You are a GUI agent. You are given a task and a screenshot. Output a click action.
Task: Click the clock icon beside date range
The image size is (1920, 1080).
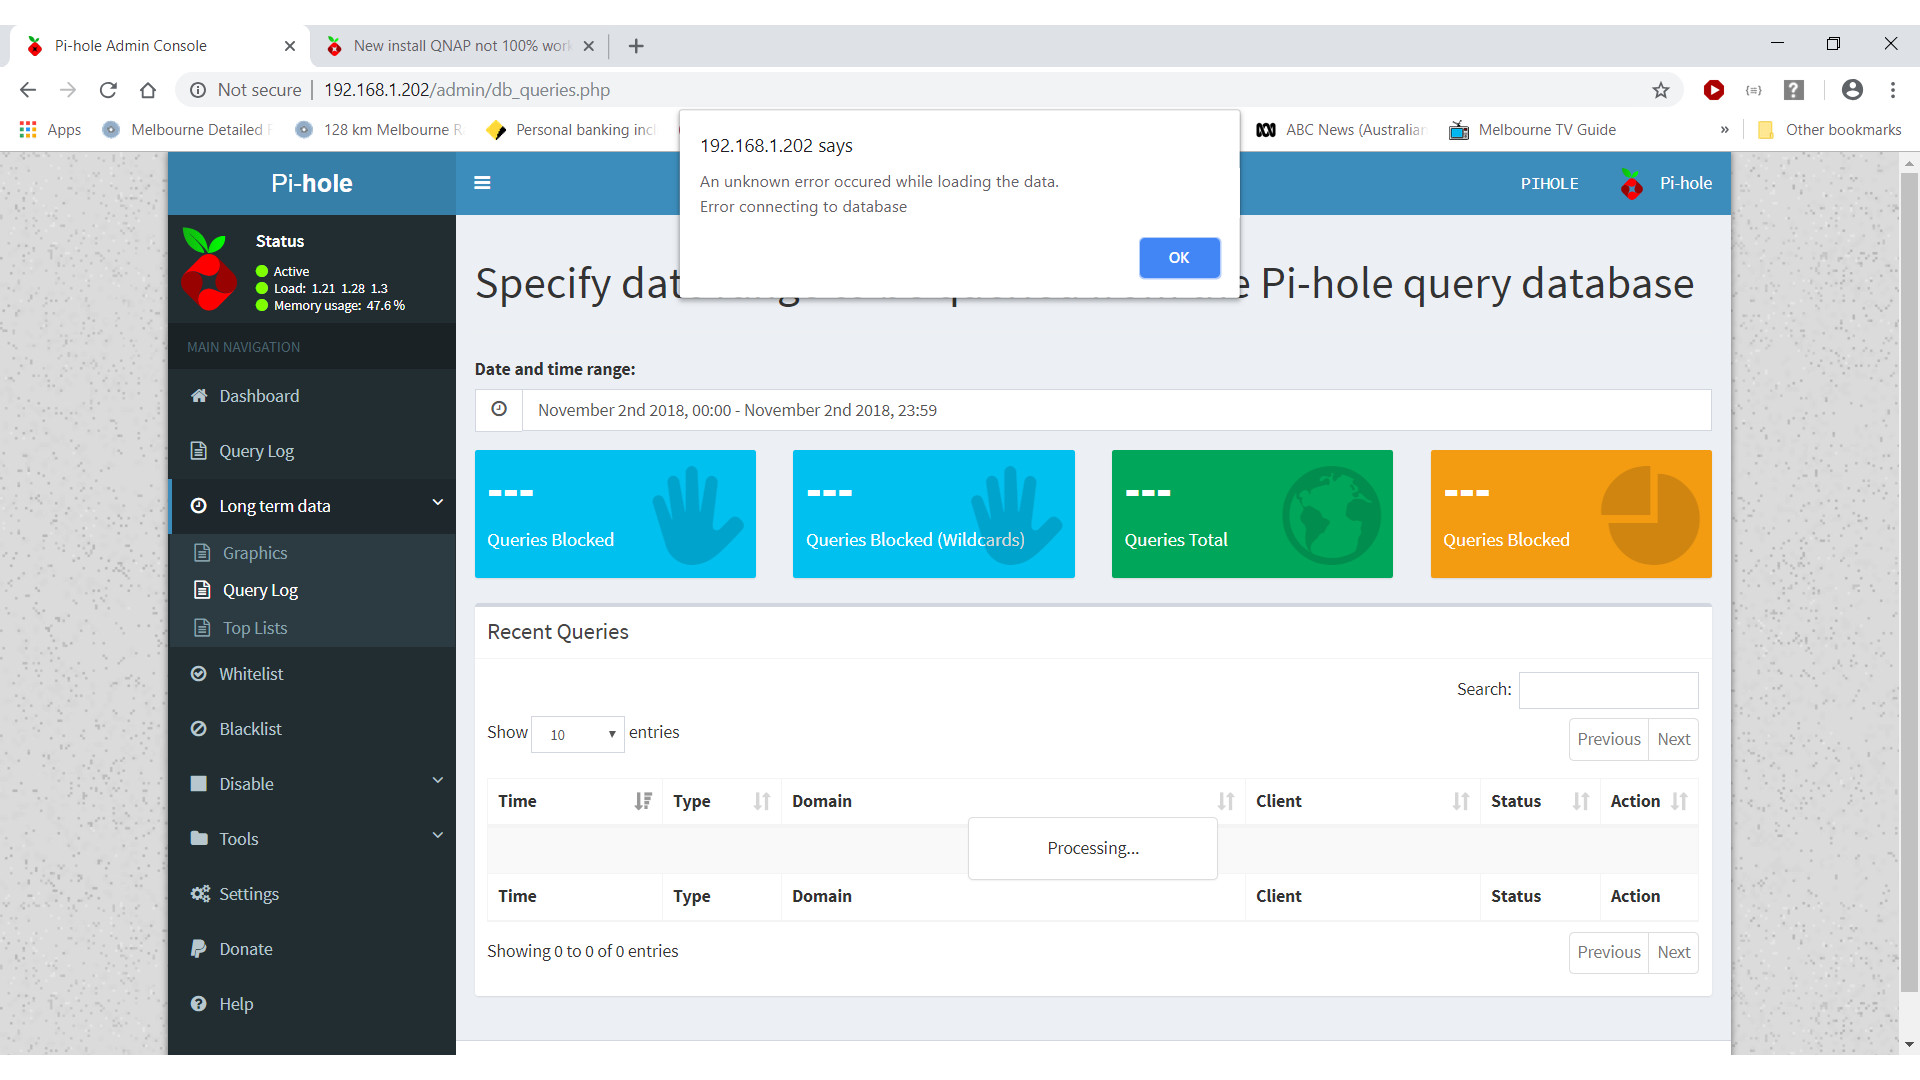click(499, 410)
